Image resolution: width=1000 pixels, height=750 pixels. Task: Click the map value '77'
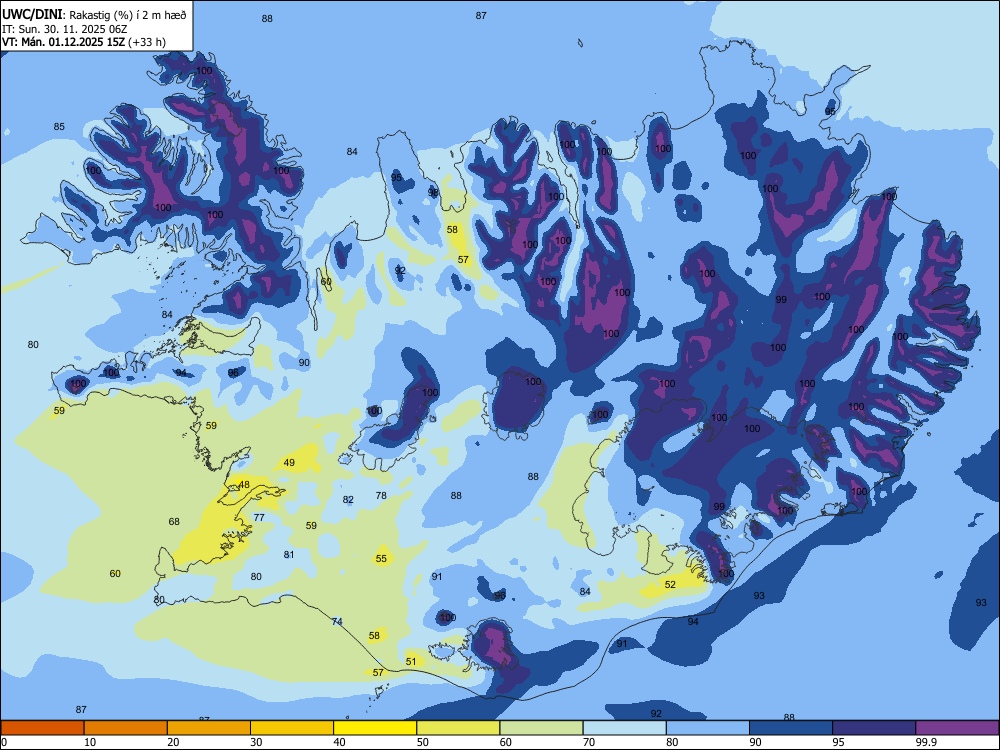coord(258,517)
